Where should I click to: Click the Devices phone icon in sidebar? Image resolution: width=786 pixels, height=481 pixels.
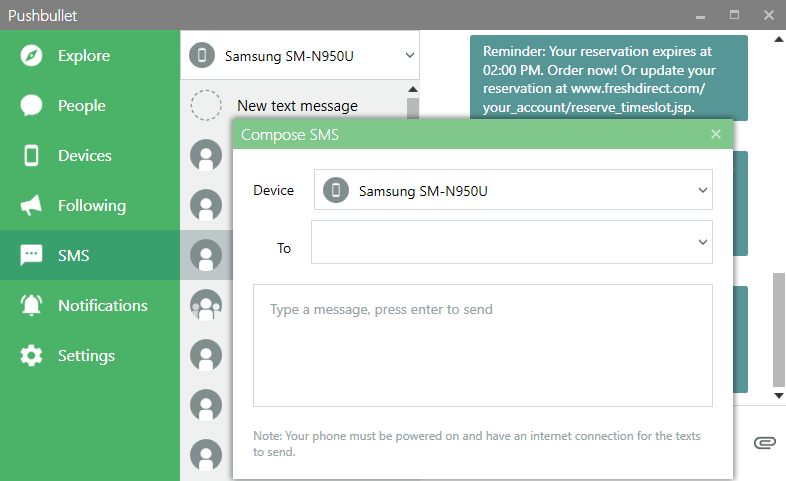[x=31, y=155]
